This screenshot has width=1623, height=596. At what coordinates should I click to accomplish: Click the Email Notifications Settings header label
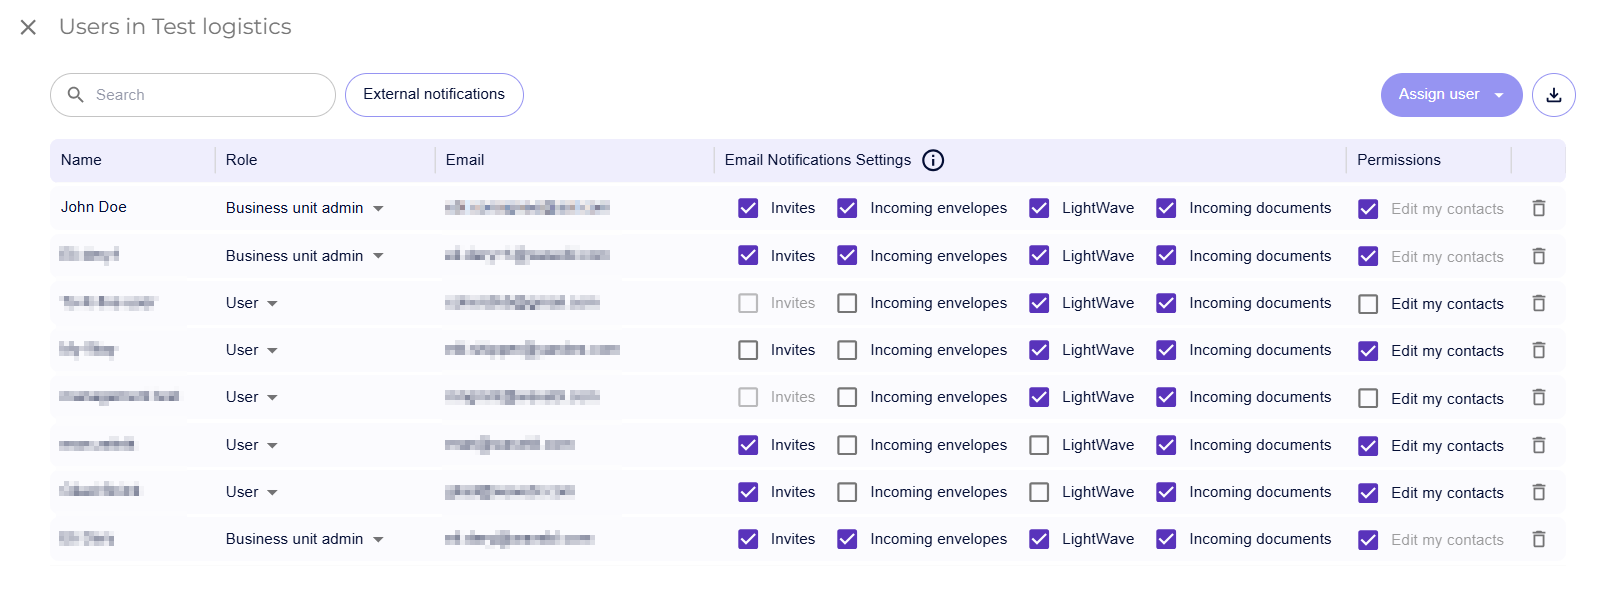click(818, 160)
